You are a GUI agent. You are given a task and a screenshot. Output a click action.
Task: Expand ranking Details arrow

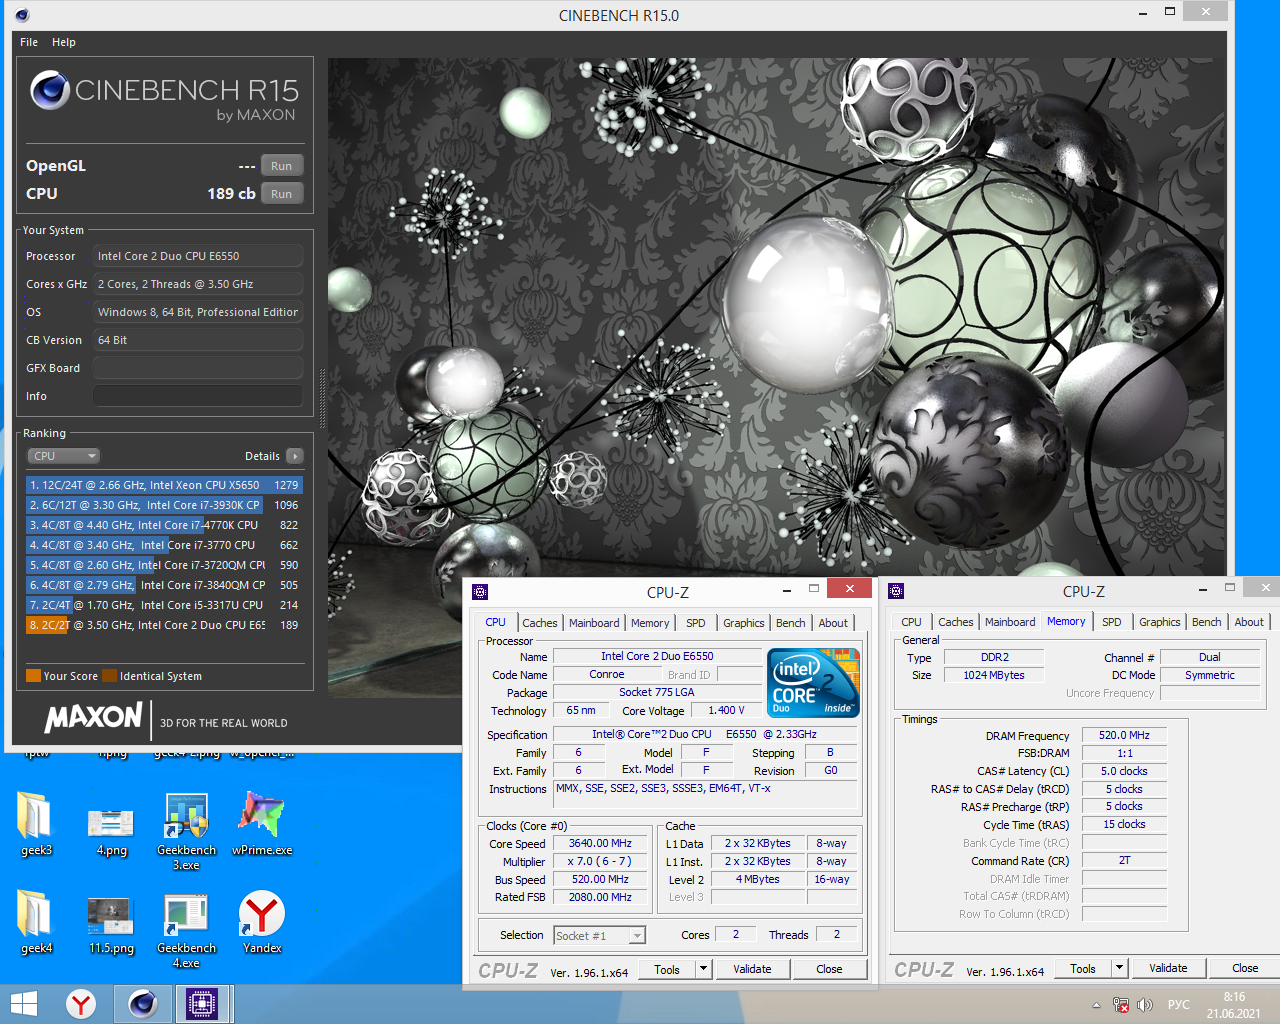(295, 456)
